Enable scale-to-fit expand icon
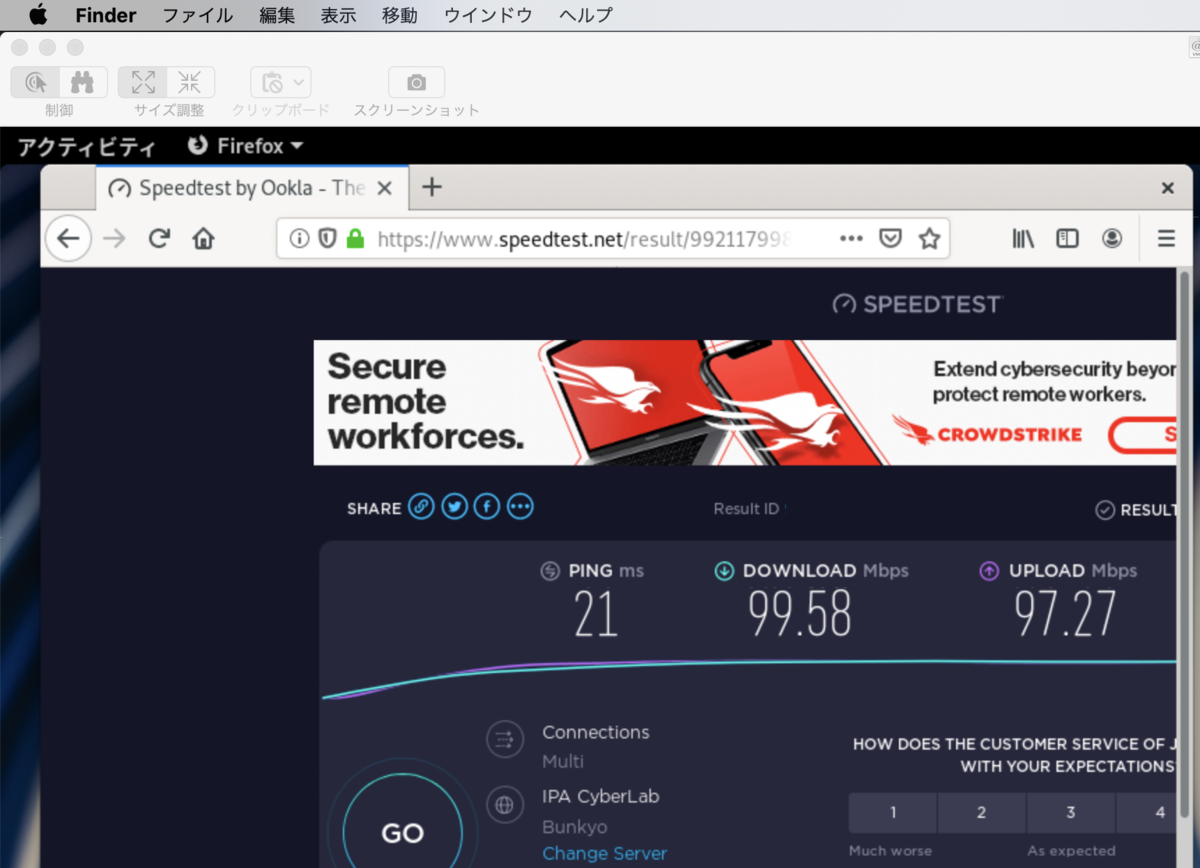The width and height of the screenshot is (1200, 868). tap(143, 82)
